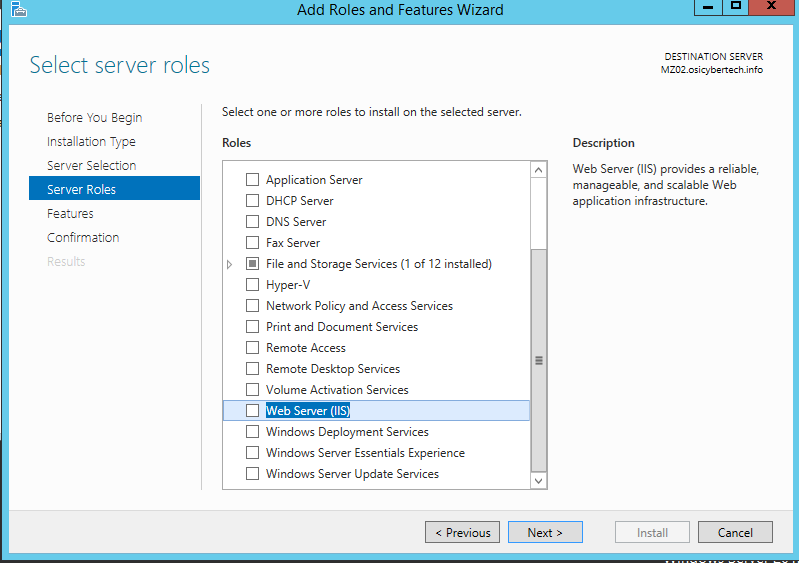This screenshot has width=799, height=563.
Task: Click the Install button
Action: coord(652,532)
